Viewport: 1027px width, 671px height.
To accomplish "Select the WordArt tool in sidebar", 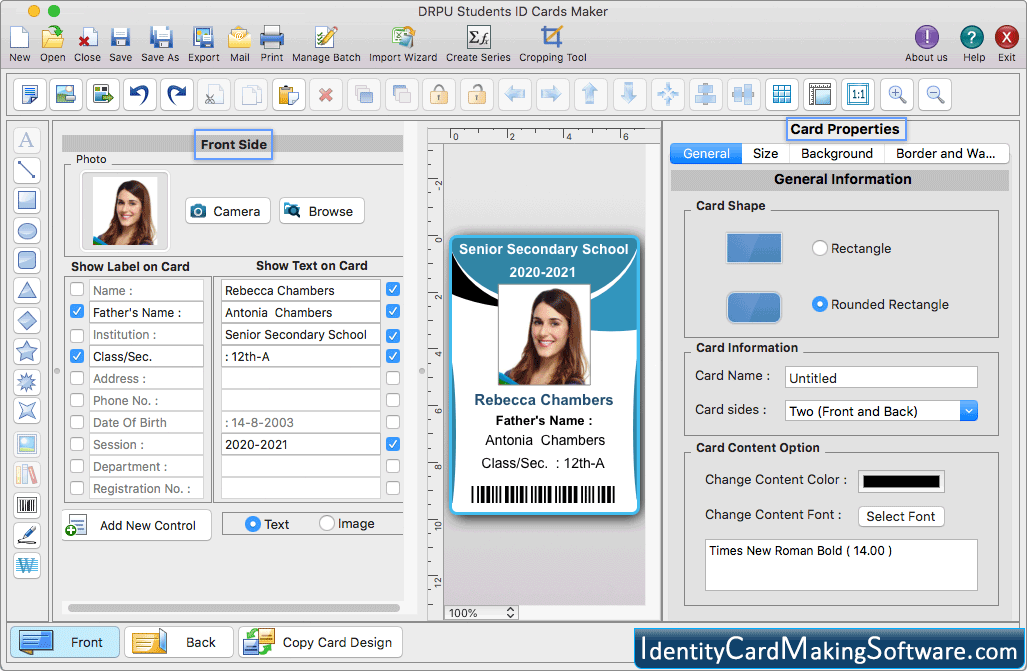I will point(27,566).
